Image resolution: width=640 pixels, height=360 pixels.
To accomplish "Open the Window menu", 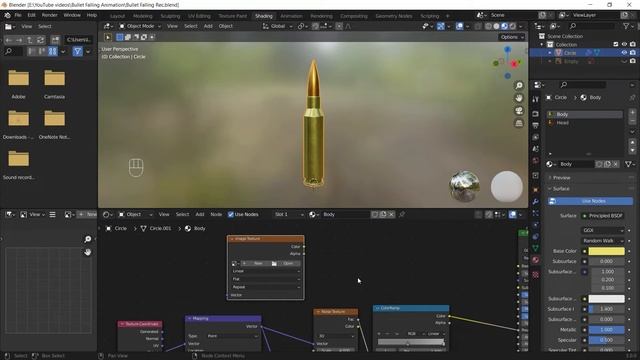I will [x=72, y=15].
